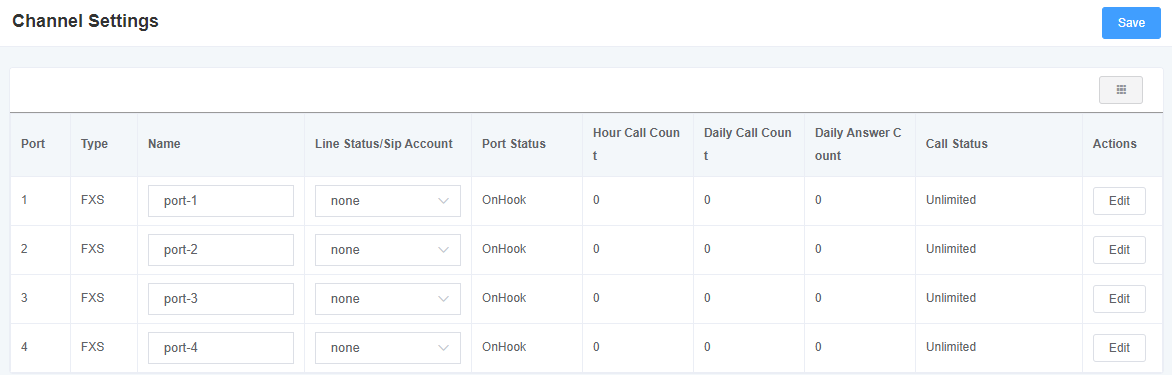
Task: Click Unlimited call status in port 3 row
Action: (x=951, y=297)
